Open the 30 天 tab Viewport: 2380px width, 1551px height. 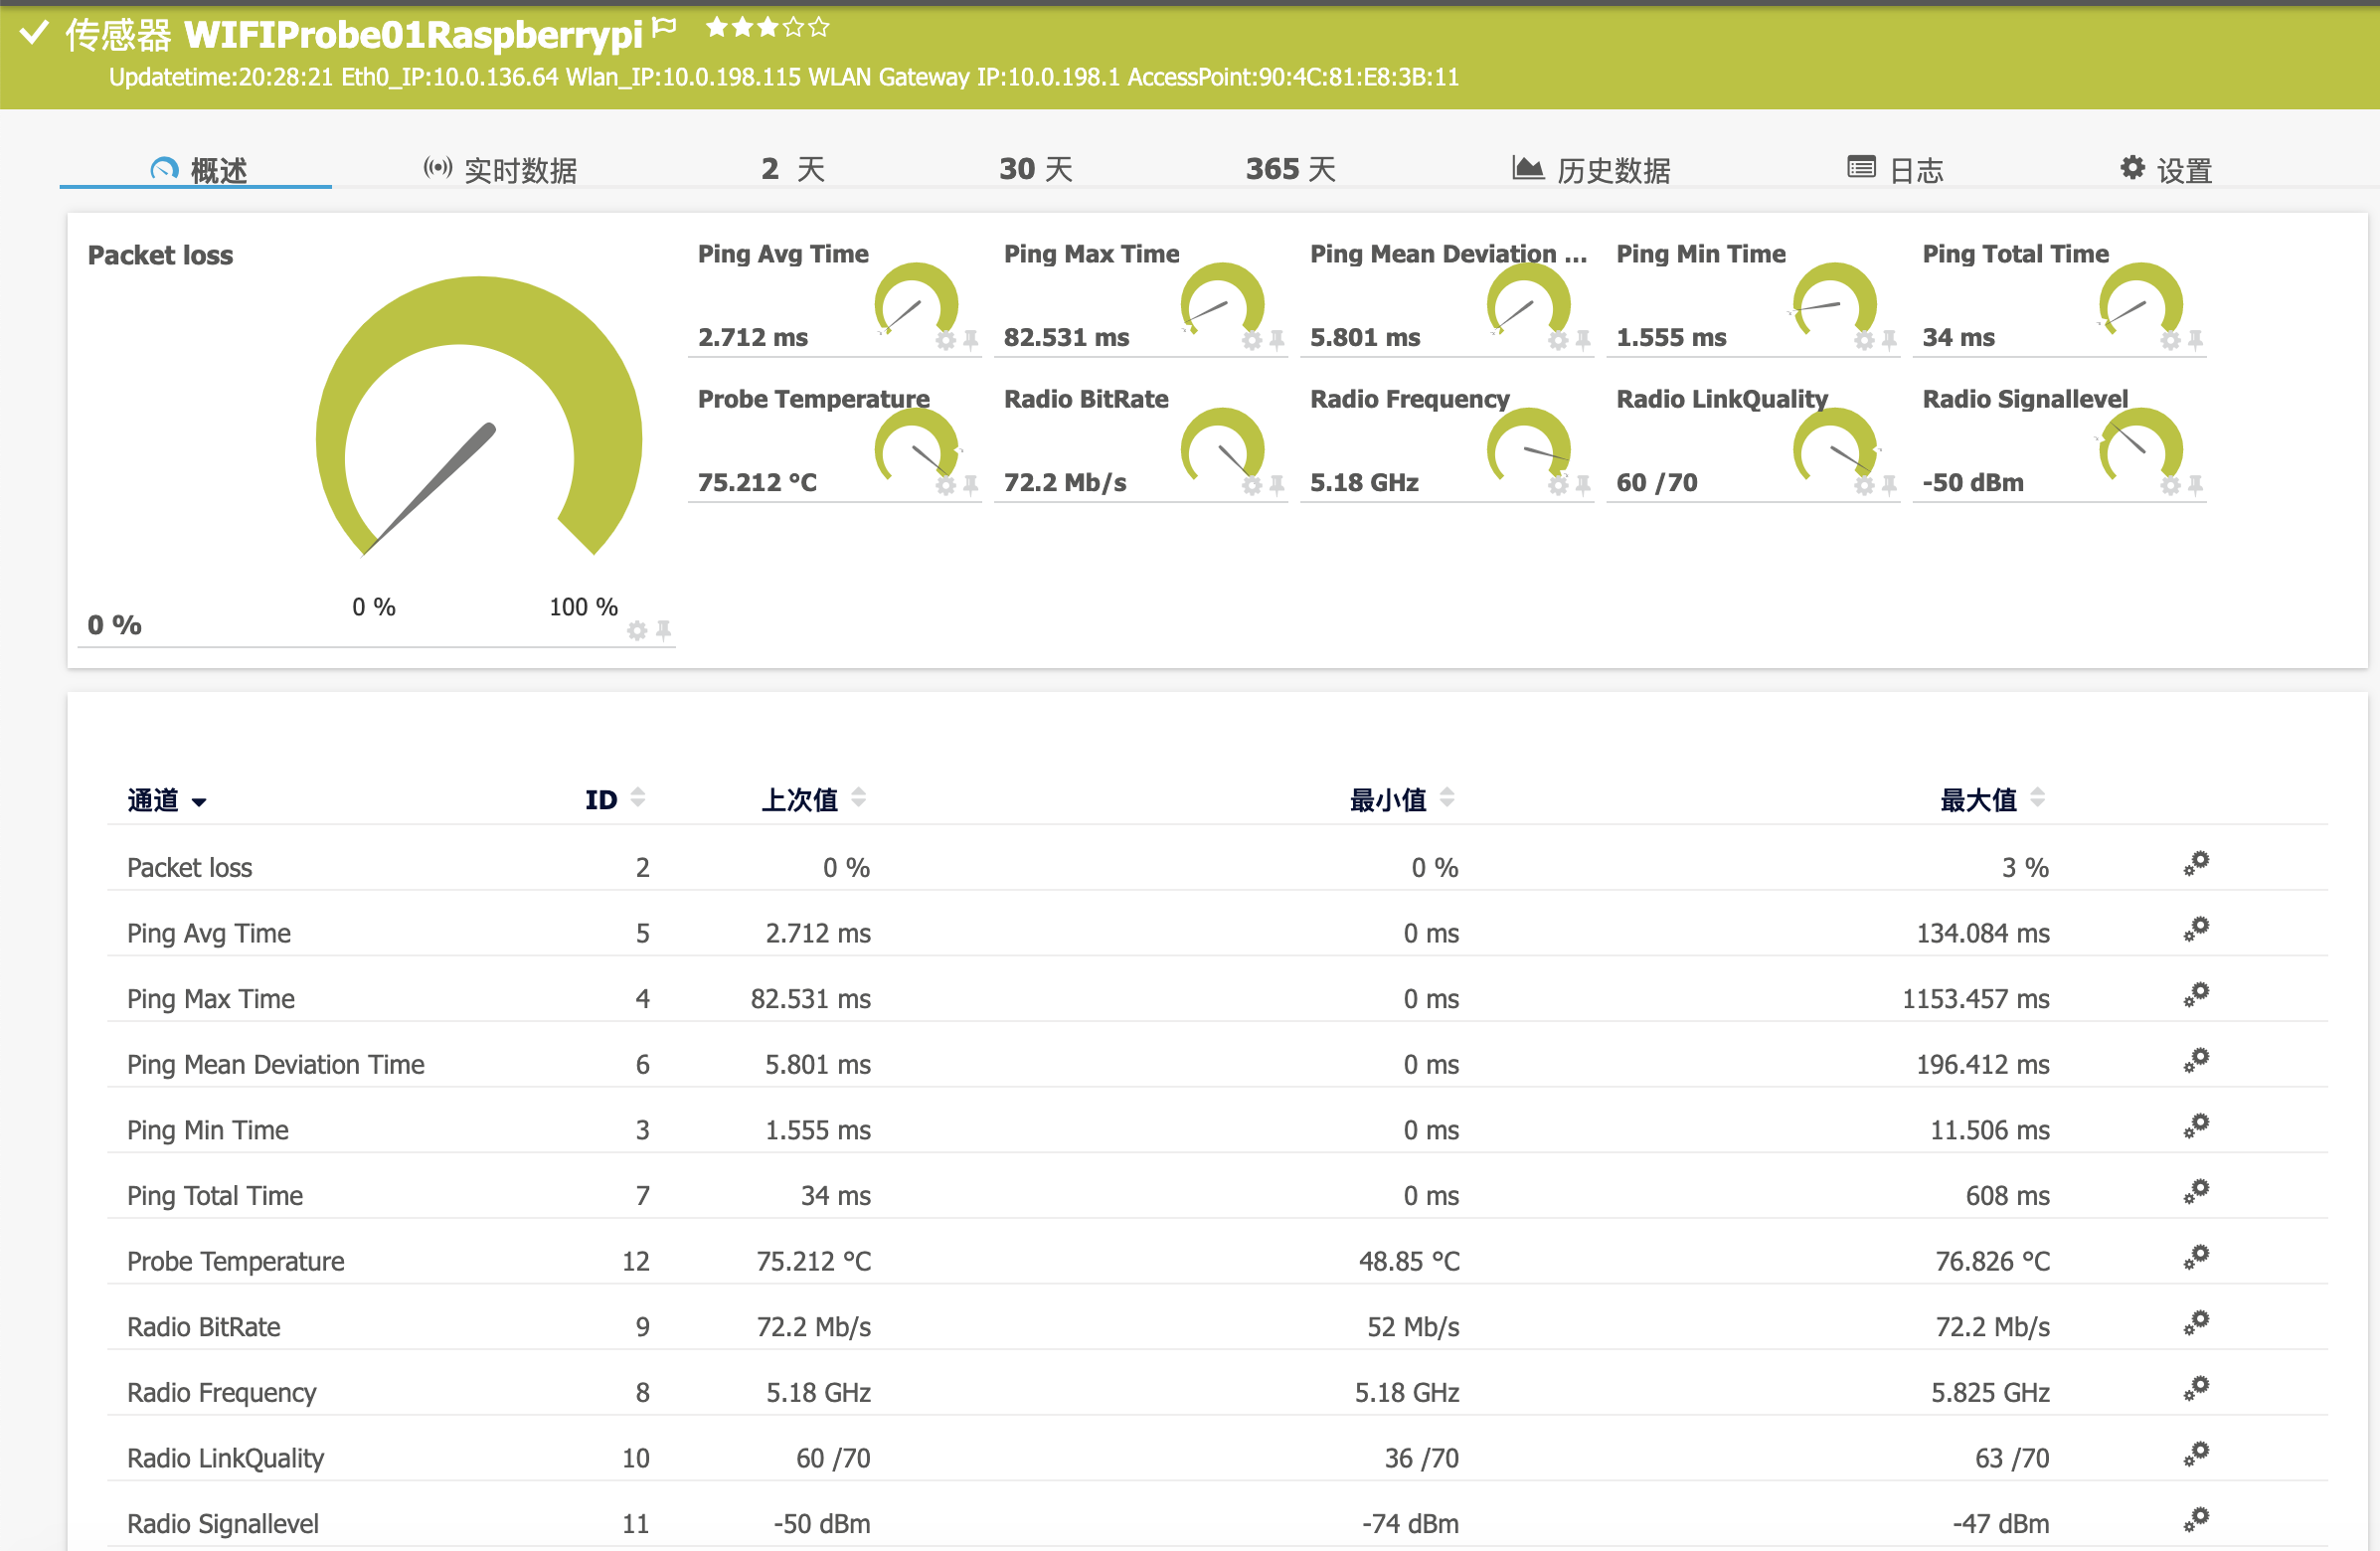coord(1036,169)
